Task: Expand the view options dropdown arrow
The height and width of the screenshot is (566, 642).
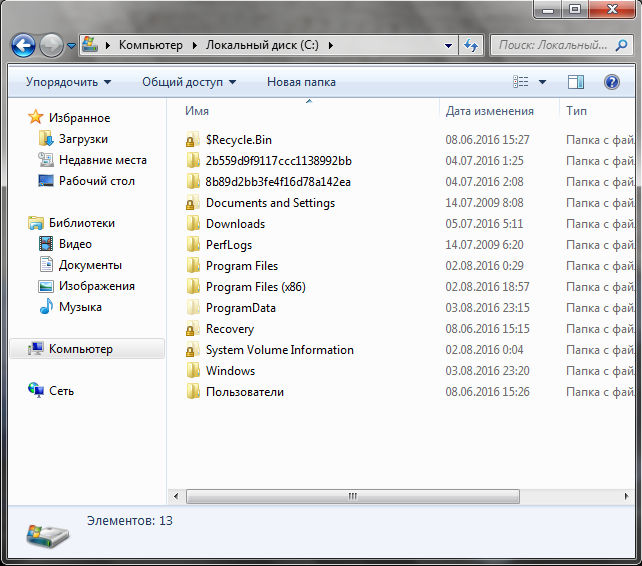Action: tap(543, 82)
